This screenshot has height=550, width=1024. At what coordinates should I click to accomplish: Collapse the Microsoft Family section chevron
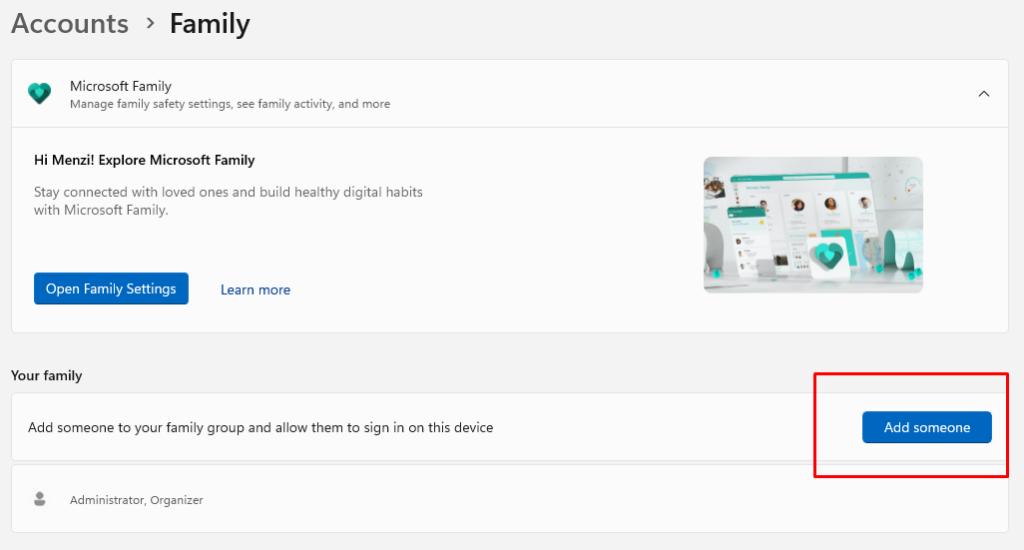pyautogui.click(x=983, y=94)
